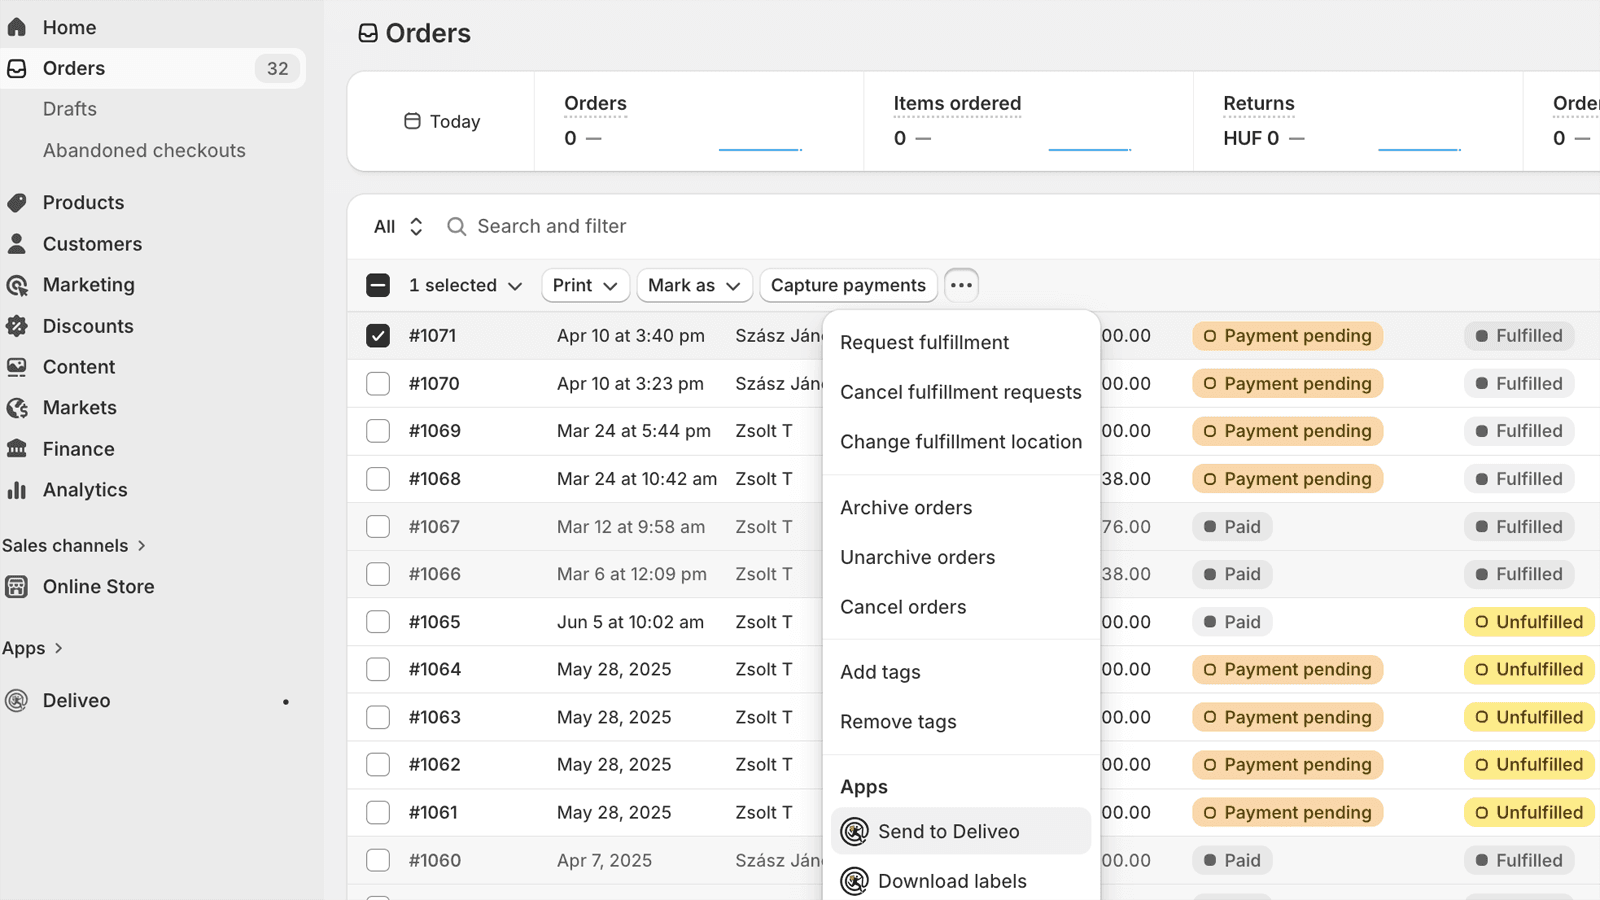1600x900 pixels.
Task: Click the Deliveo icon next to Send to Deliveo
Action: [855, 831]
